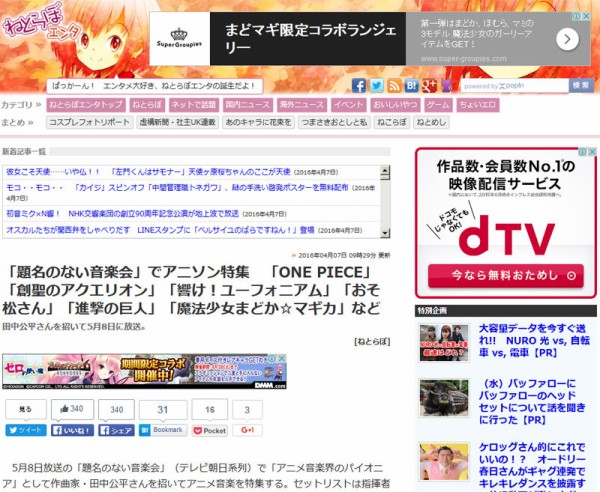Click the 見る tweet count bubble
Viewport: 600px width, 492px height.
26,409
